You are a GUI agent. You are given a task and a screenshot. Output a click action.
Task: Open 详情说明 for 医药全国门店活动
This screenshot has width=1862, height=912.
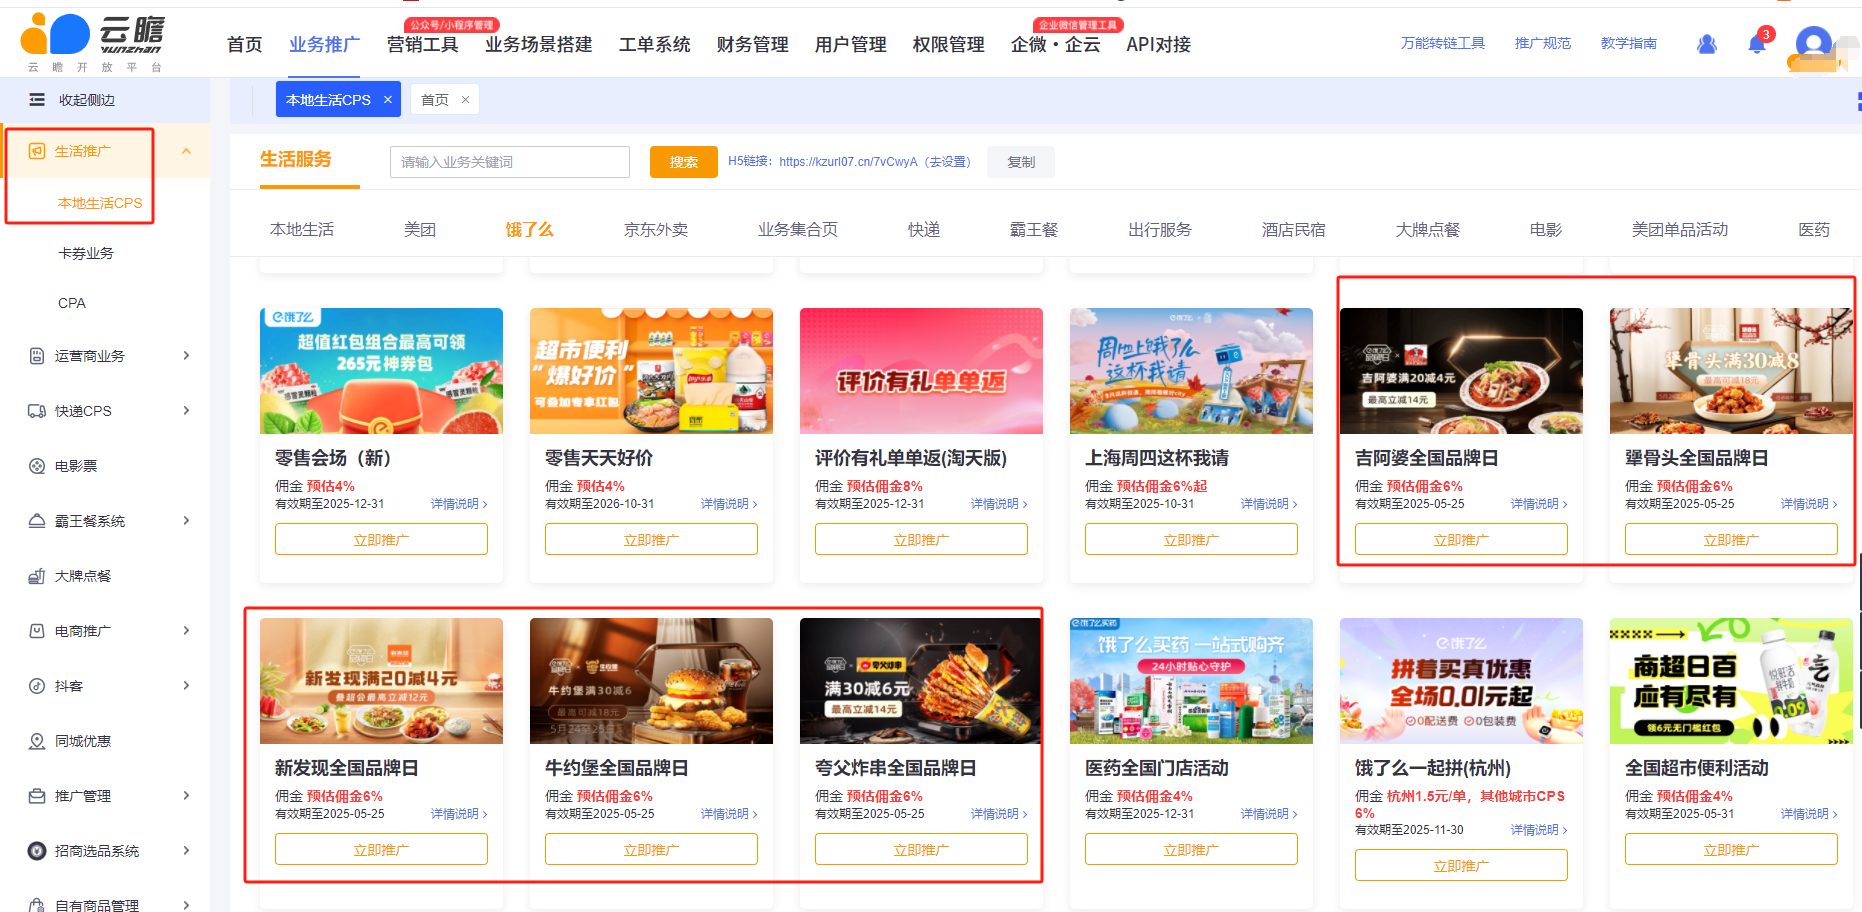pos(1268,814)
